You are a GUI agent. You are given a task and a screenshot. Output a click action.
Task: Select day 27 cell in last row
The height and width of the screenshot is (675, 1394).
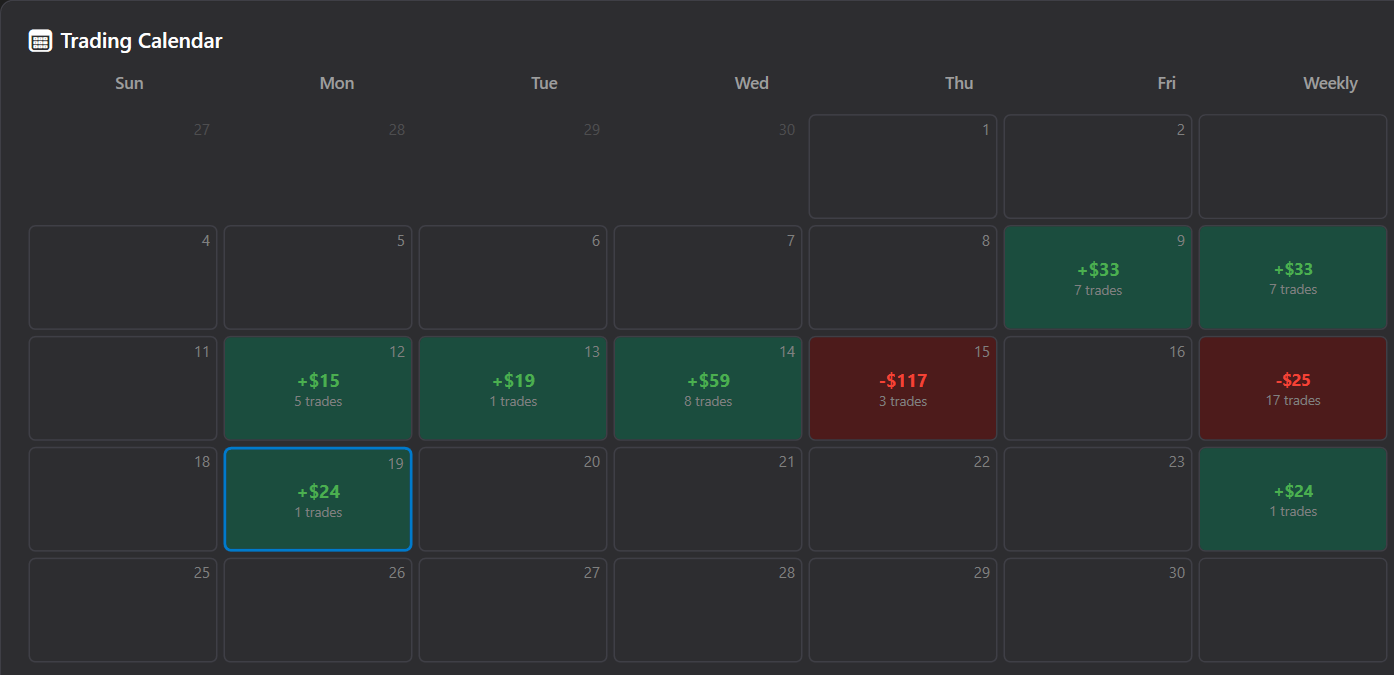click(x=513, y=610)
